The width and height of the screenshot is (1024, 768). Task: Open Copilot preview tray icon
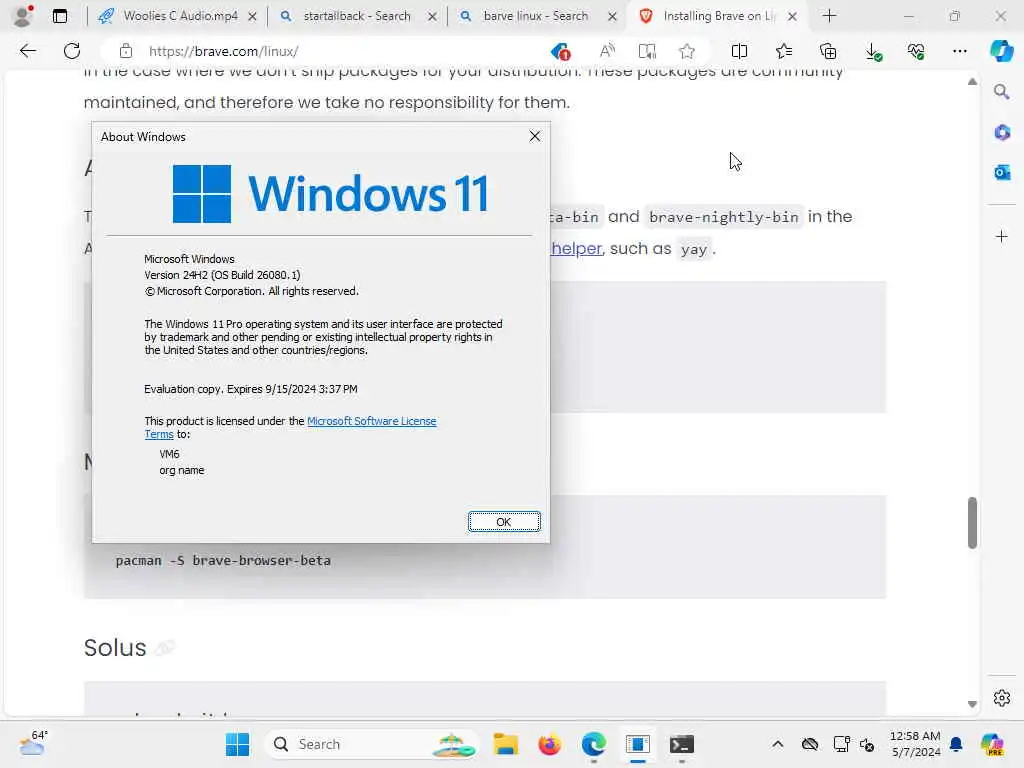[992, 744]
